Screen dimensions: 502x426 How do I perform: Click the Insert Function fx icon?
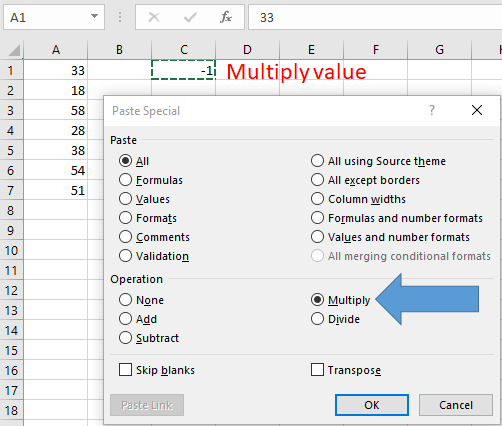click(x=226, y=17)
